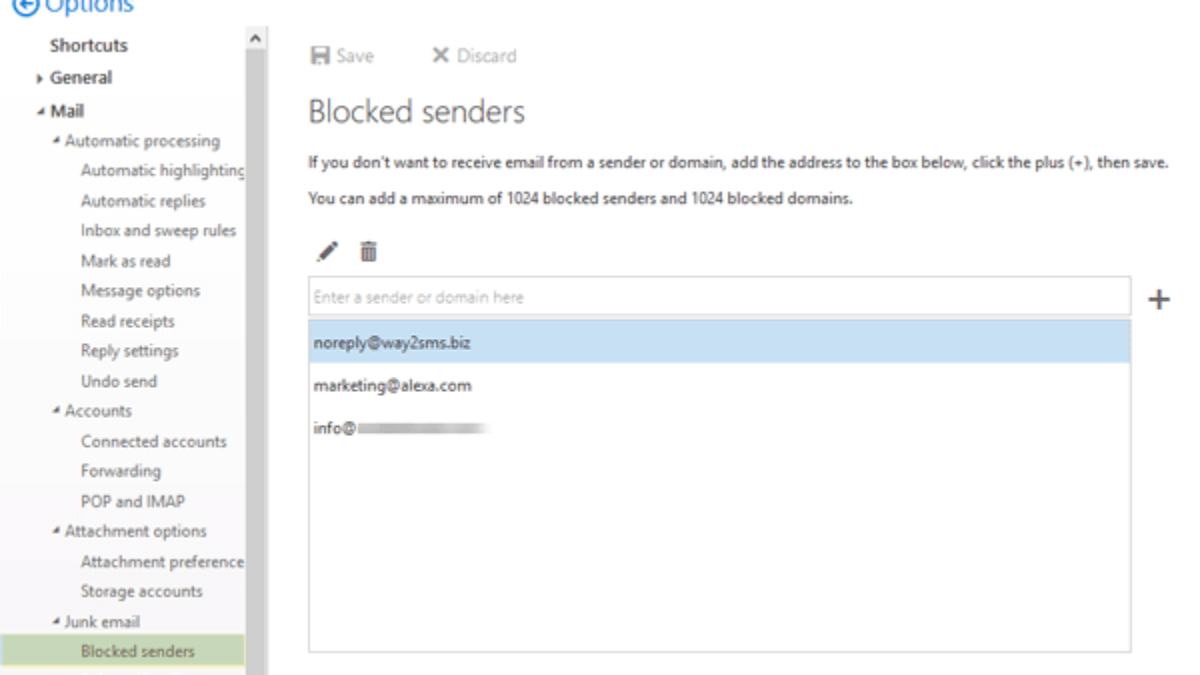Collapse the Automatic processing group
Image resolution: width=1200 pixels, height=675 pixels.
57,141
